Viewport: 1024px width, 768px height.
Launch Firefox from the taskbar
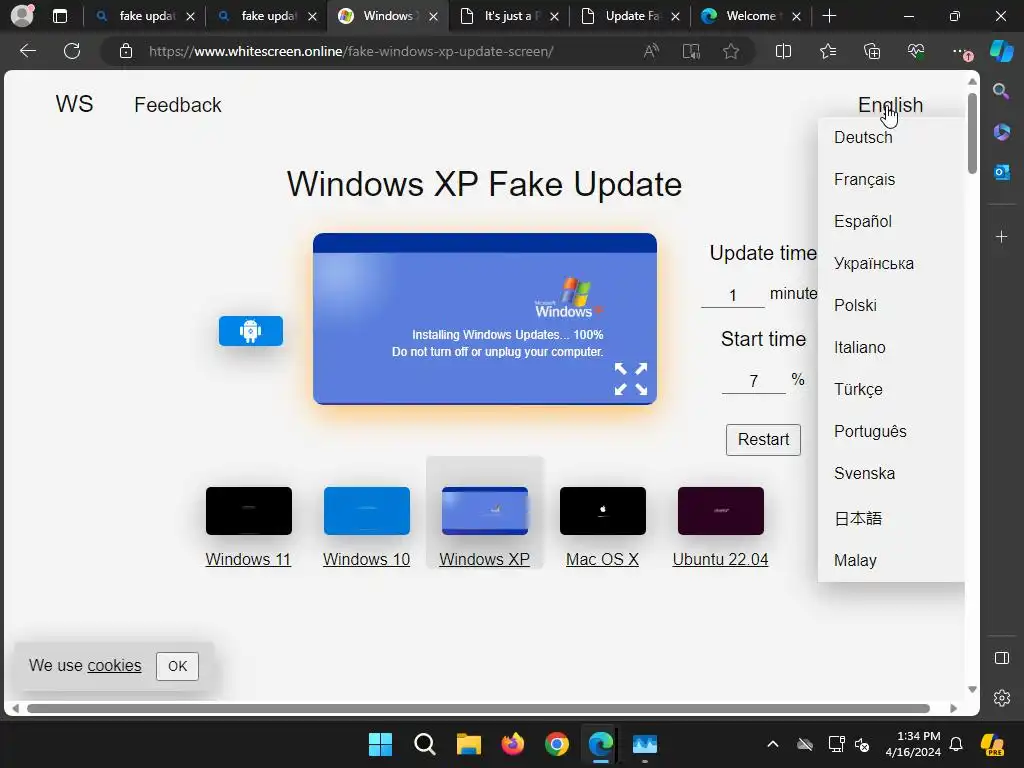(x=513, y=744)
